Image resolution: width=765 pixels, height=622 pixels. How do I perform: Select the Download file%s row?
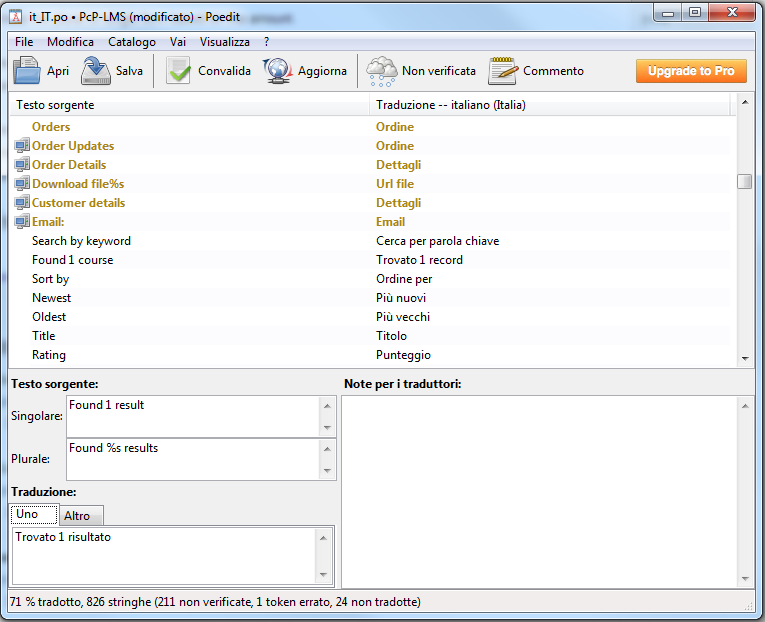372,184
